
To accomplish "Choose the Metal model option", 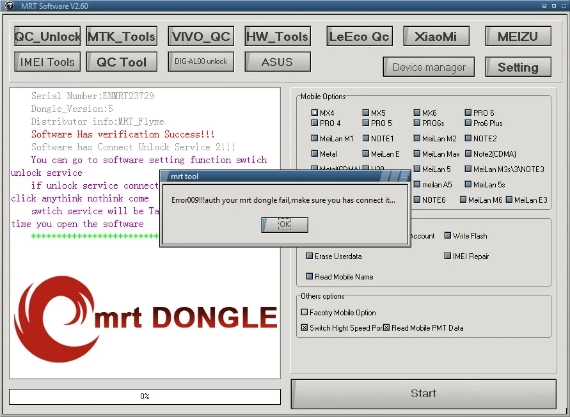I will [x=314, y=154].
